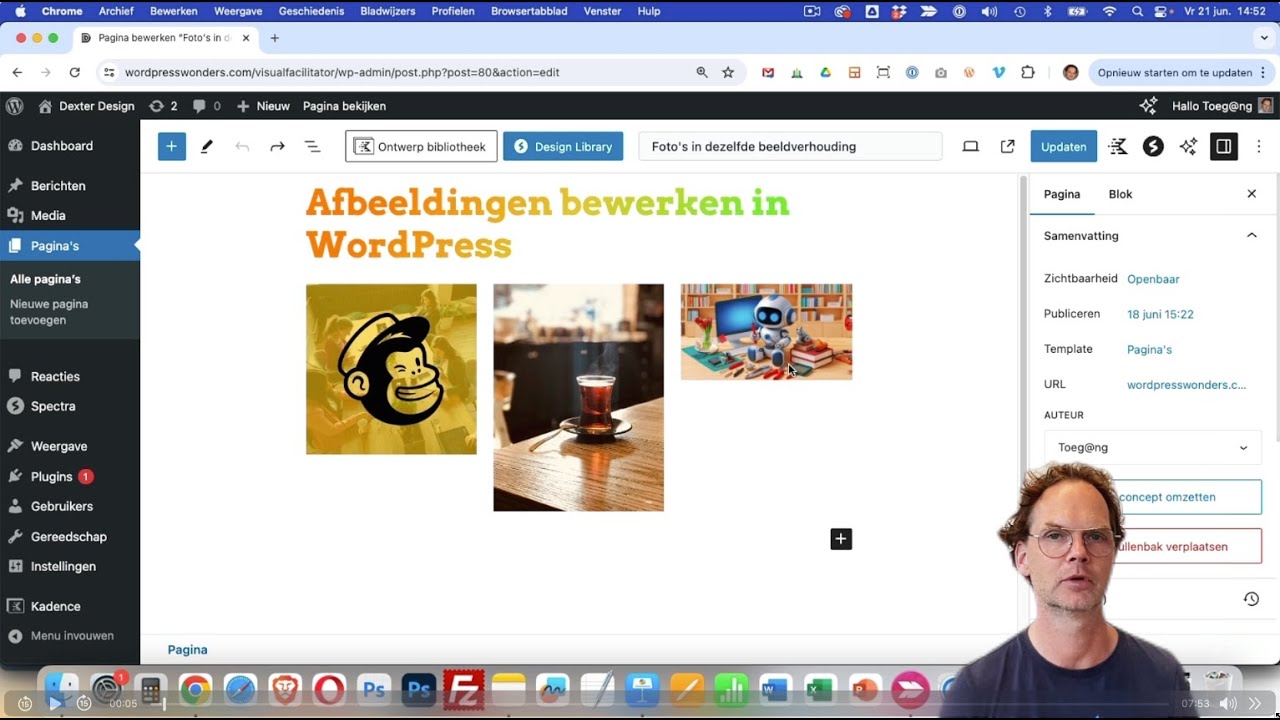Image resolution: width=1280 pixels, height=720 pixels.
Task: Open the Nieuw menu in admin bar
Action: click(263, 106)
